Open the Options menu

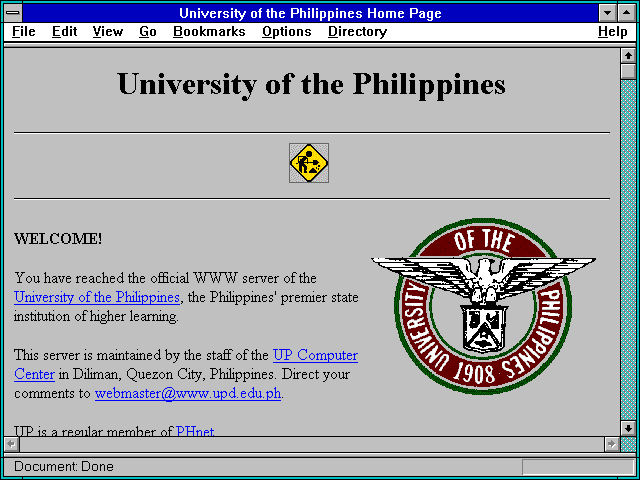click(x=287, y=31)
